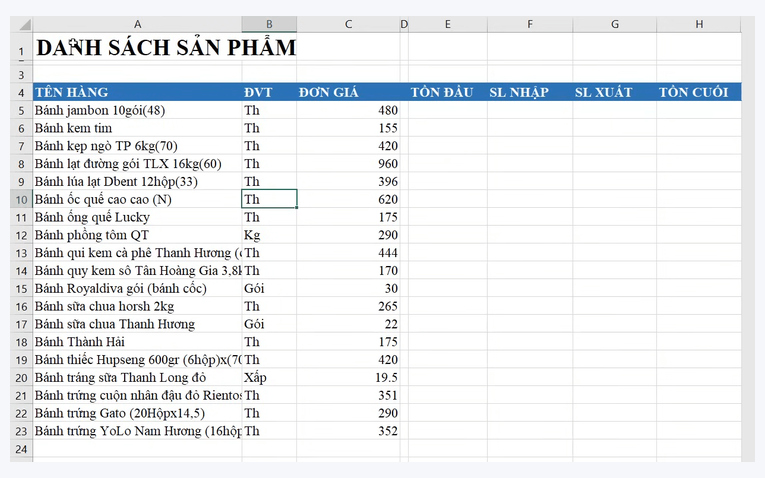
Task: Select row 24 header
Action: pos(21,449)
